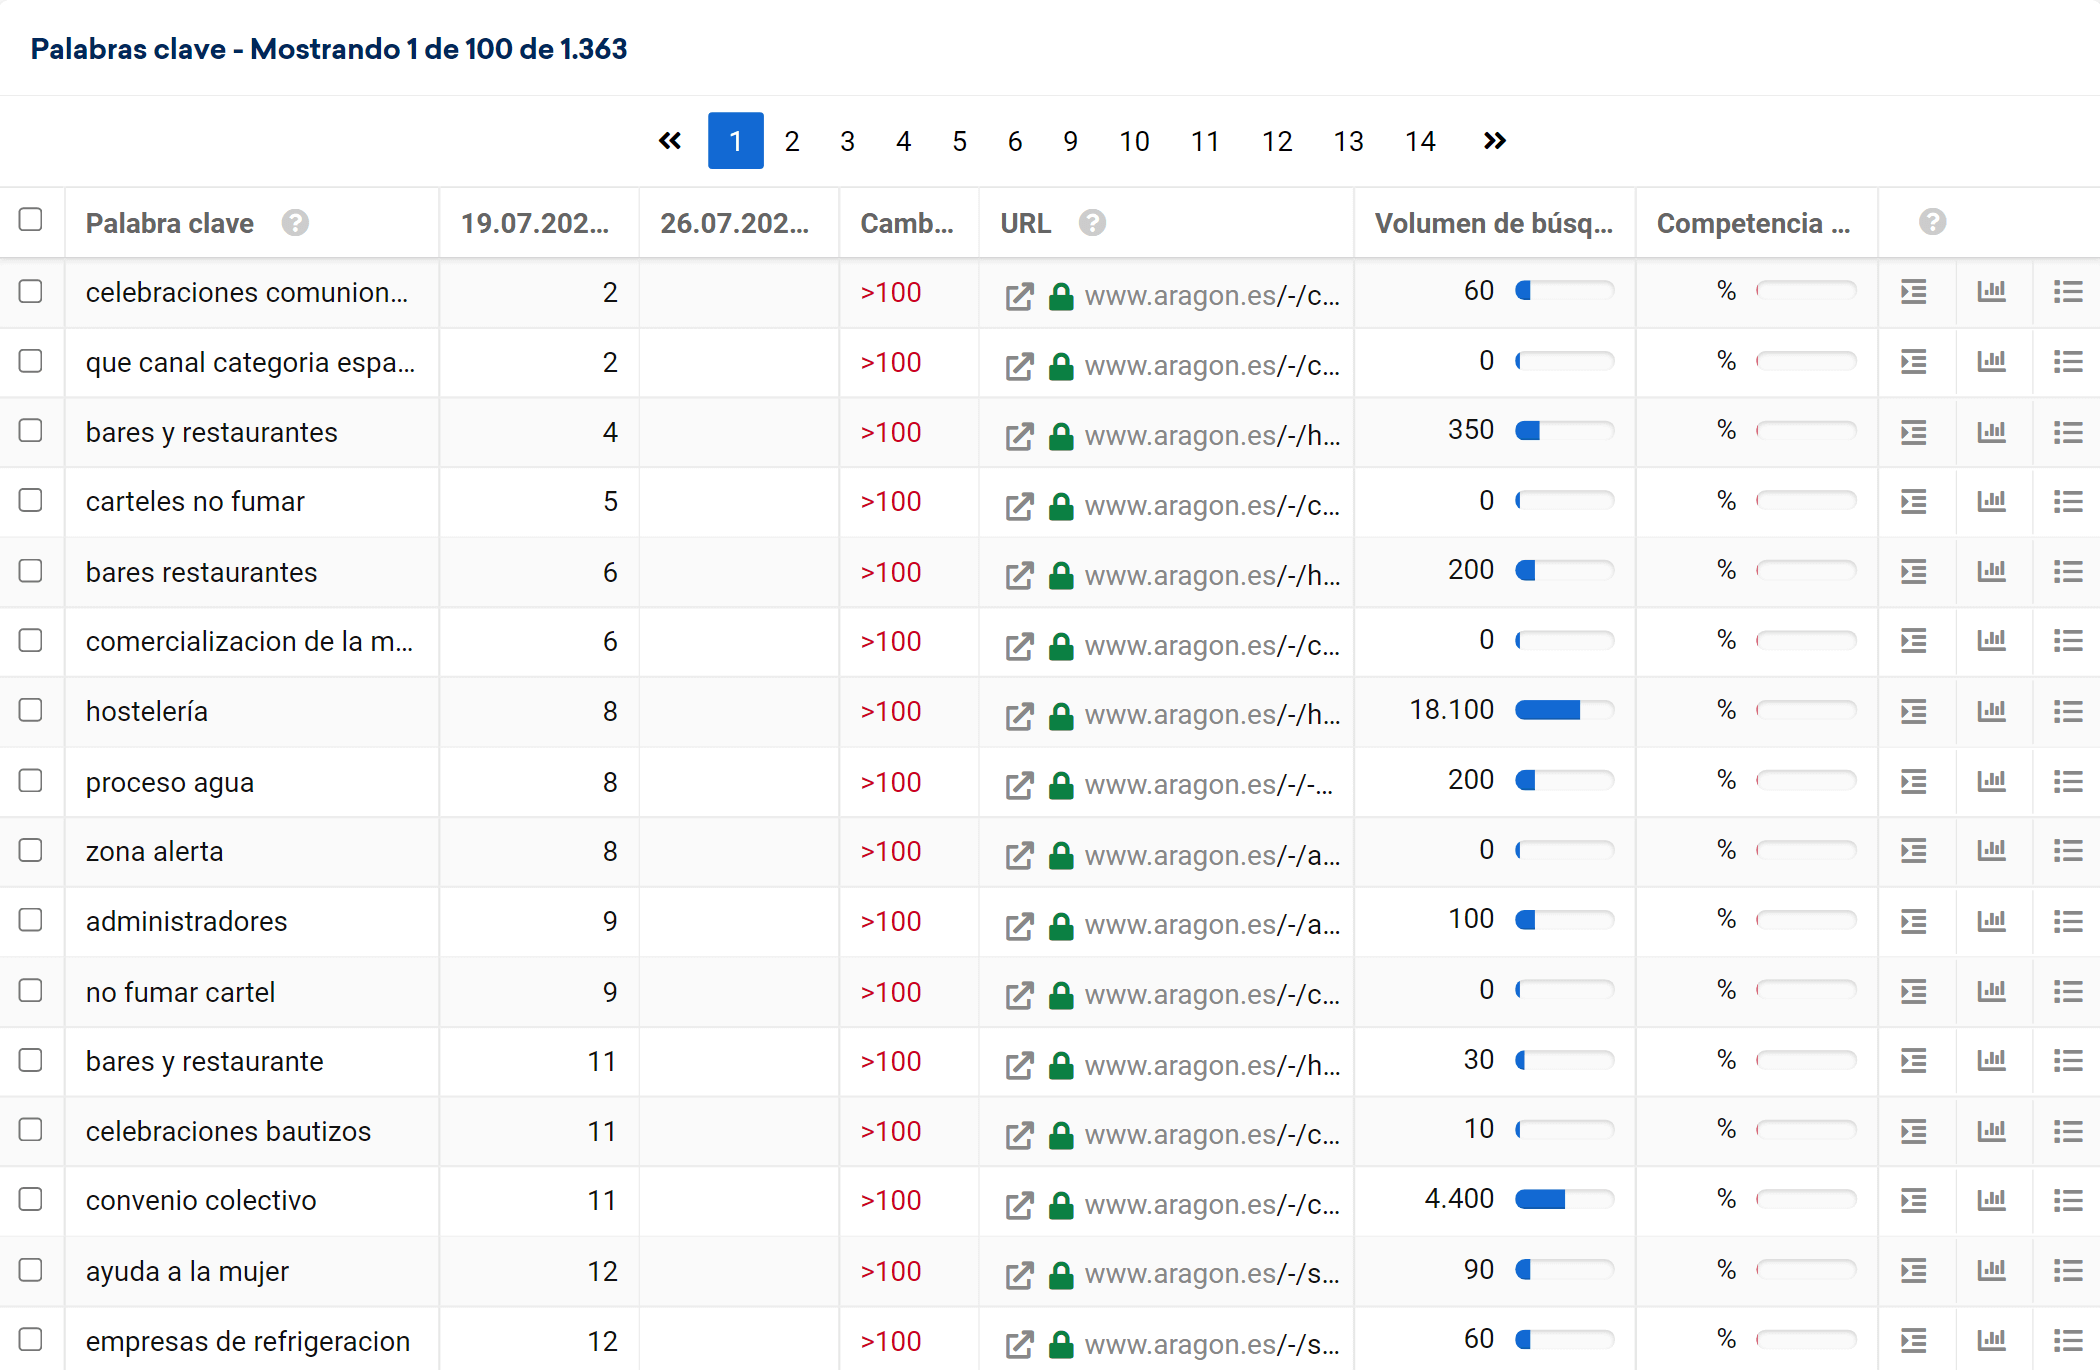2100x1370 pixels.
Task: Click indent list icon for celebraciones comunion row
Action: (1913, 292)
